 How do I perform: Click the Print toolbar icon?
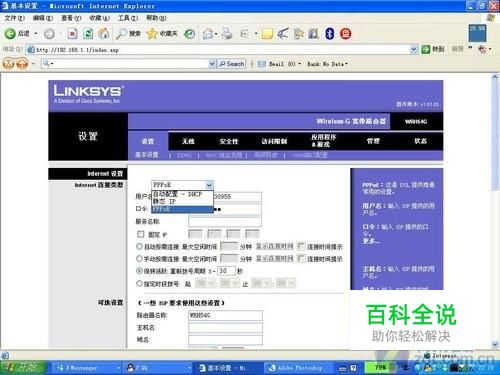pyautogui.click(x=227, y=34)
